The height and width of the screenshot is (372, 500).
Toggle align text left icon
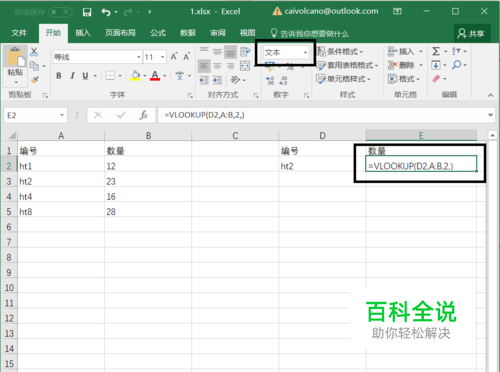204,66
